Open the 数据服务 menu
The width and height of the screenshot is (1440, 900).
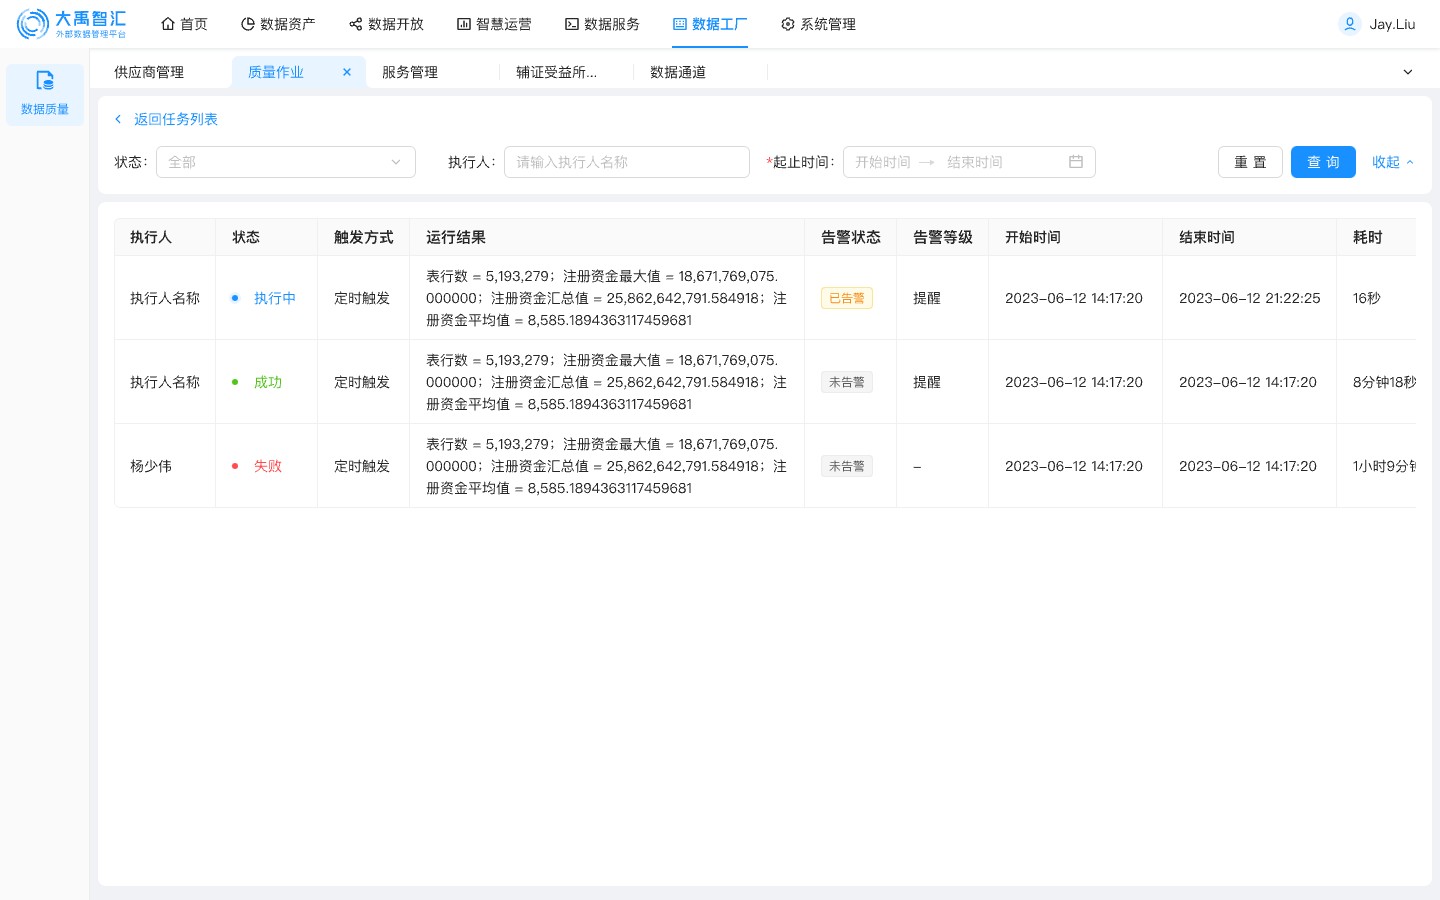602,24
